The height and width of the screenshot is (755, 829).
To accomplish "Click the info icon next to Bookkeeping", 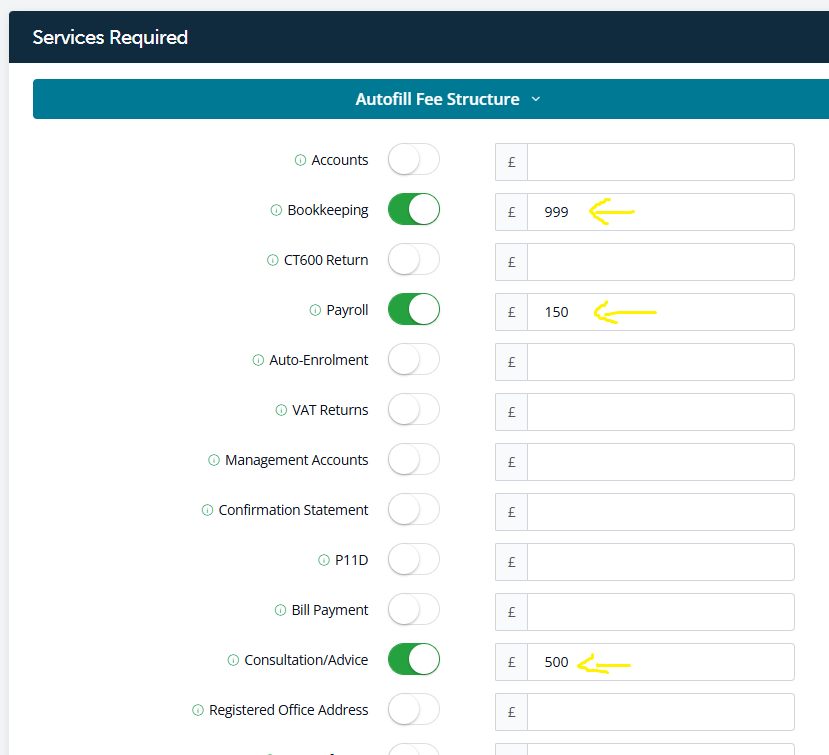I will click(276, 210).
